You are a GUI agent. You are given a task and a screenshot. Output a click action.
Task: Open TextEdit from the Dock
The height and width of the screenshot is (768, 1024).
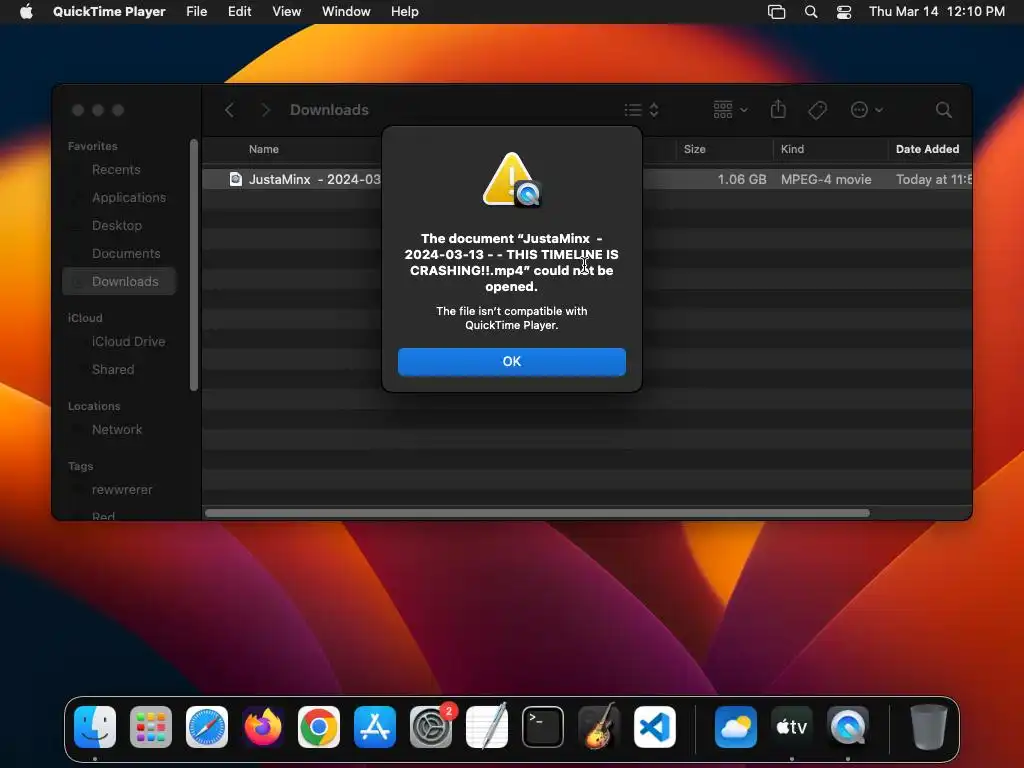[487, 726]
